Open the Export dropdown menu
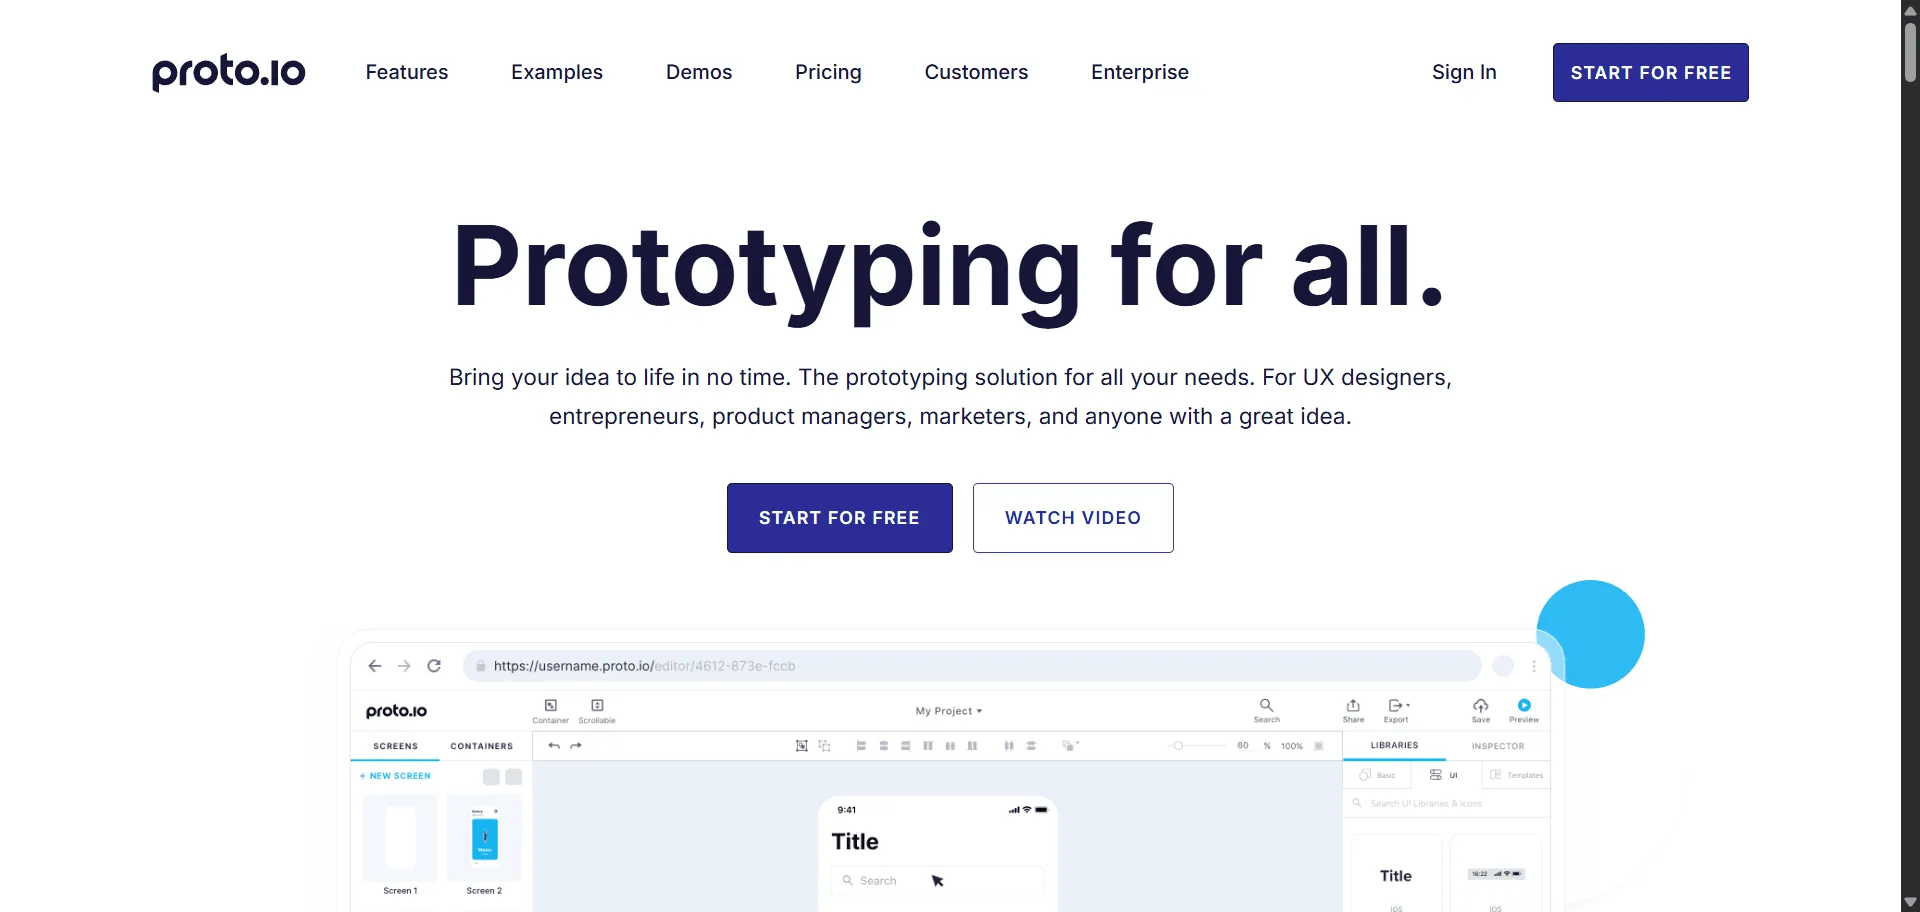 point(1398,706)
